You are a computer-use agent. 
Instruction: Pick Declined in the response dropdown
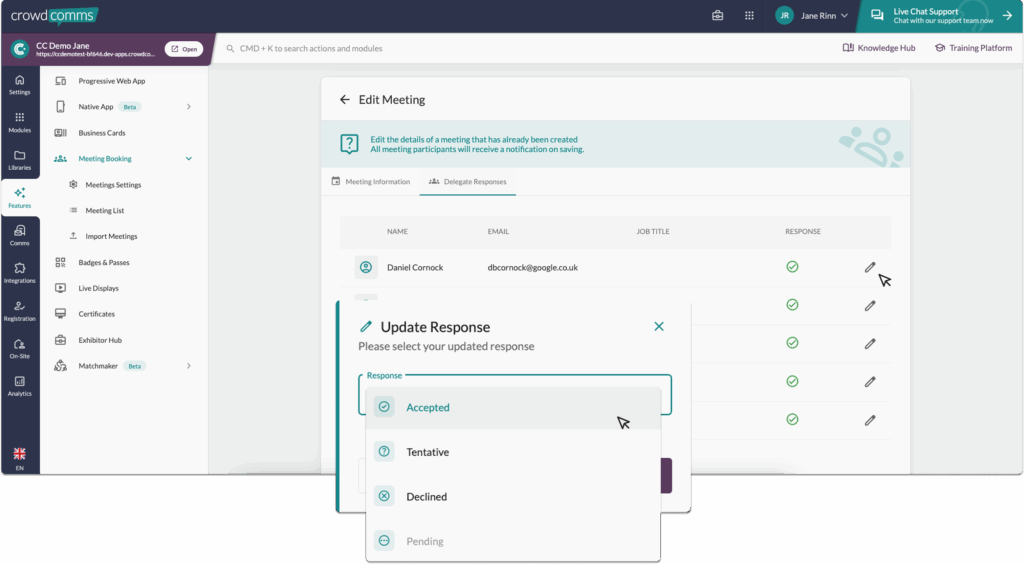[x=426, y=497]
